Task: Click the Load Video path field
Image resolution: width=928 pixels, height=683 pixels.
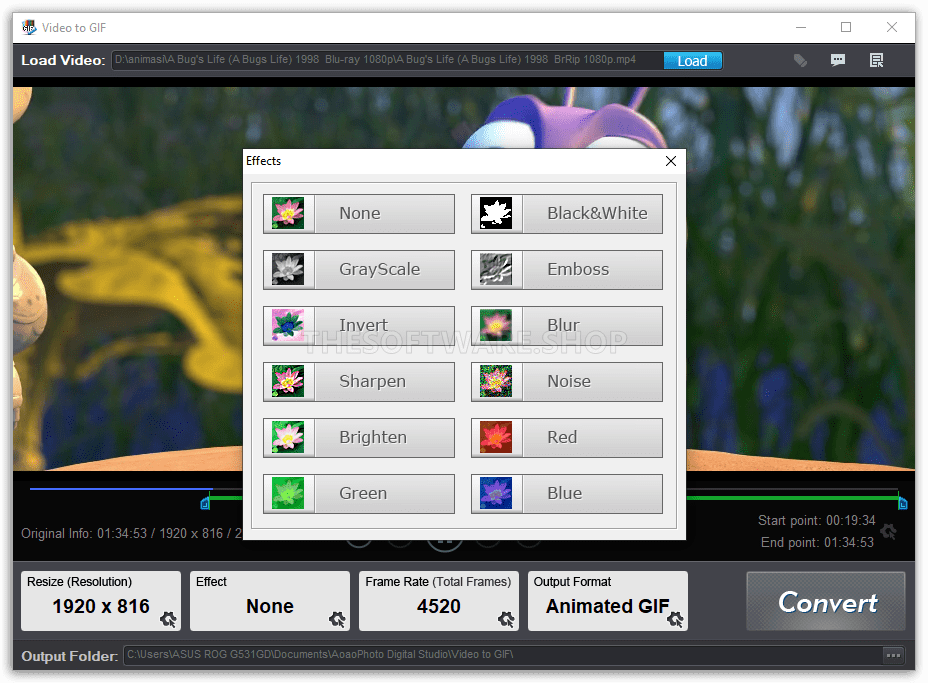Action: tap(387, 60)
